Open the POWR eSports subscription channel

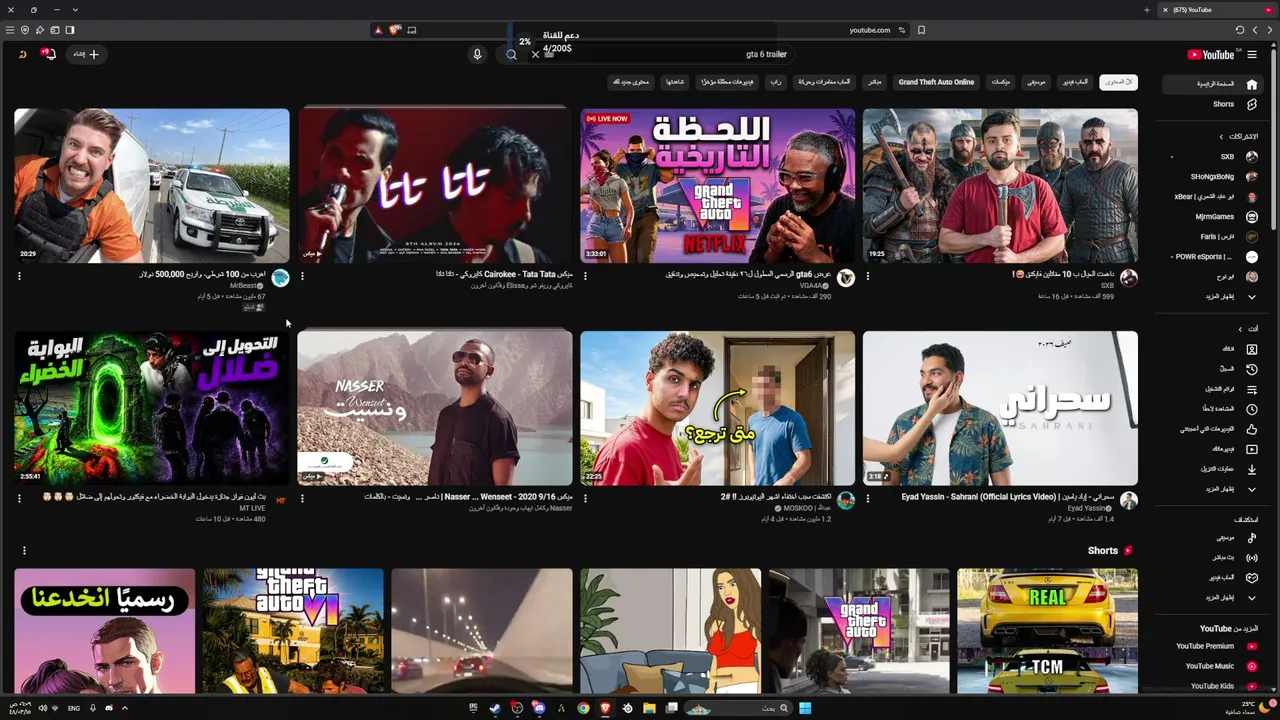tap(1214, 257)
